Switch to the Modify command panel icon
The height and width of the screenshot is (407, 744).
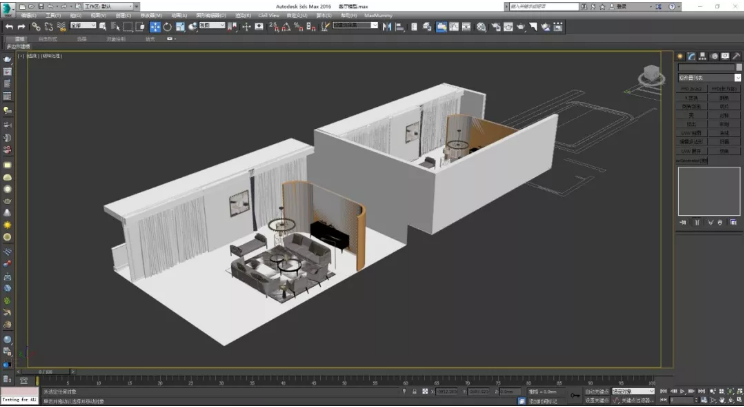690,56
